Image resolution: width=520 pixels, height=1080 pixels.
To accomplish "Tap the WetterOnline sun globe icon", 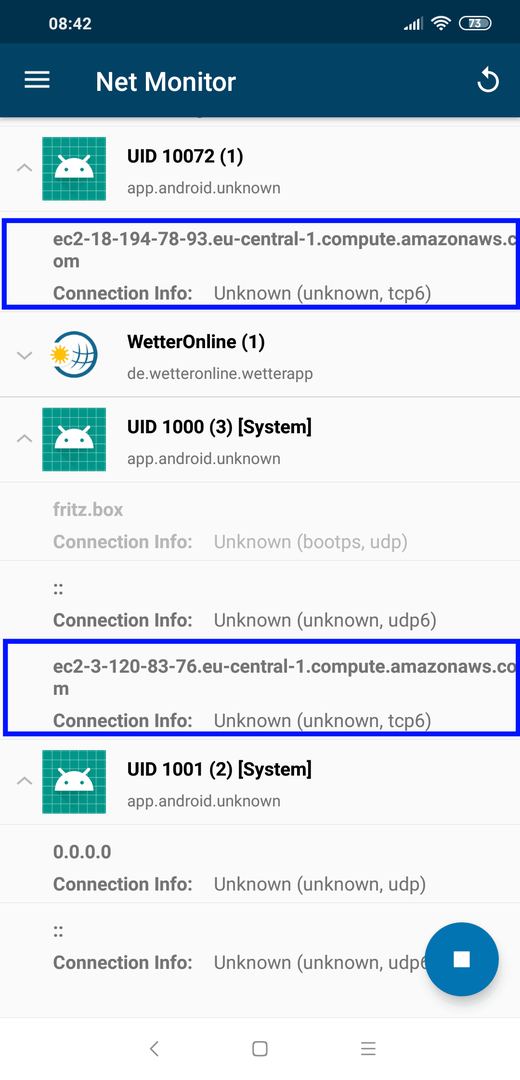I will tap(74, 355).
